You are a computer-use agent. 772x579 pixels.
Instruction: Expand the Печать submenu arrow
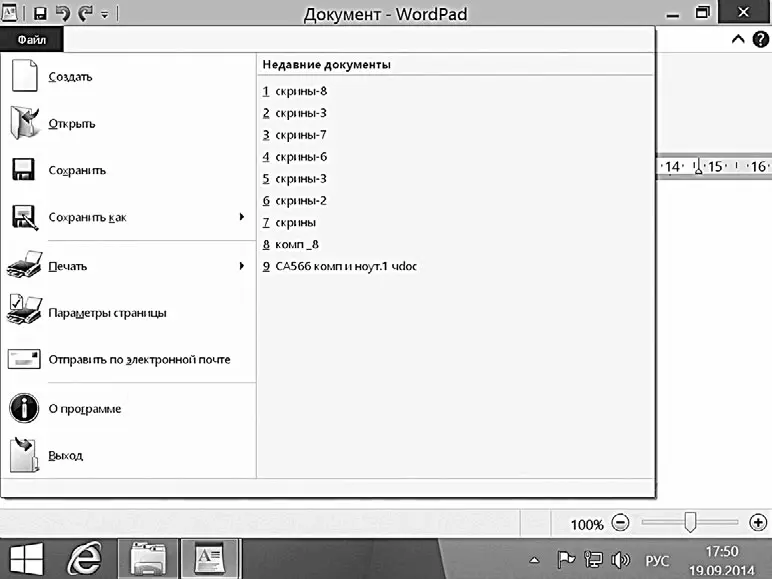point(242,267)
